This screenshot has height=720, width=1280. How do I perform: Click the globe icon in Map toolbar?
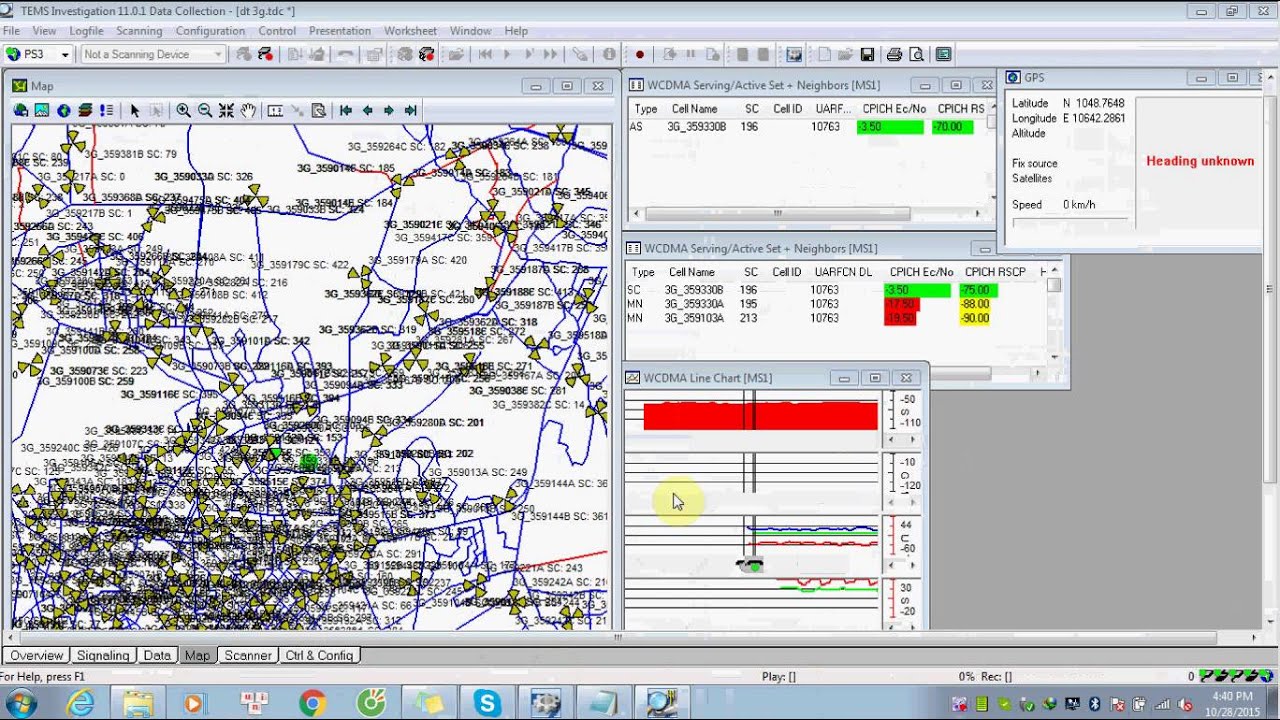click(63, 110)
